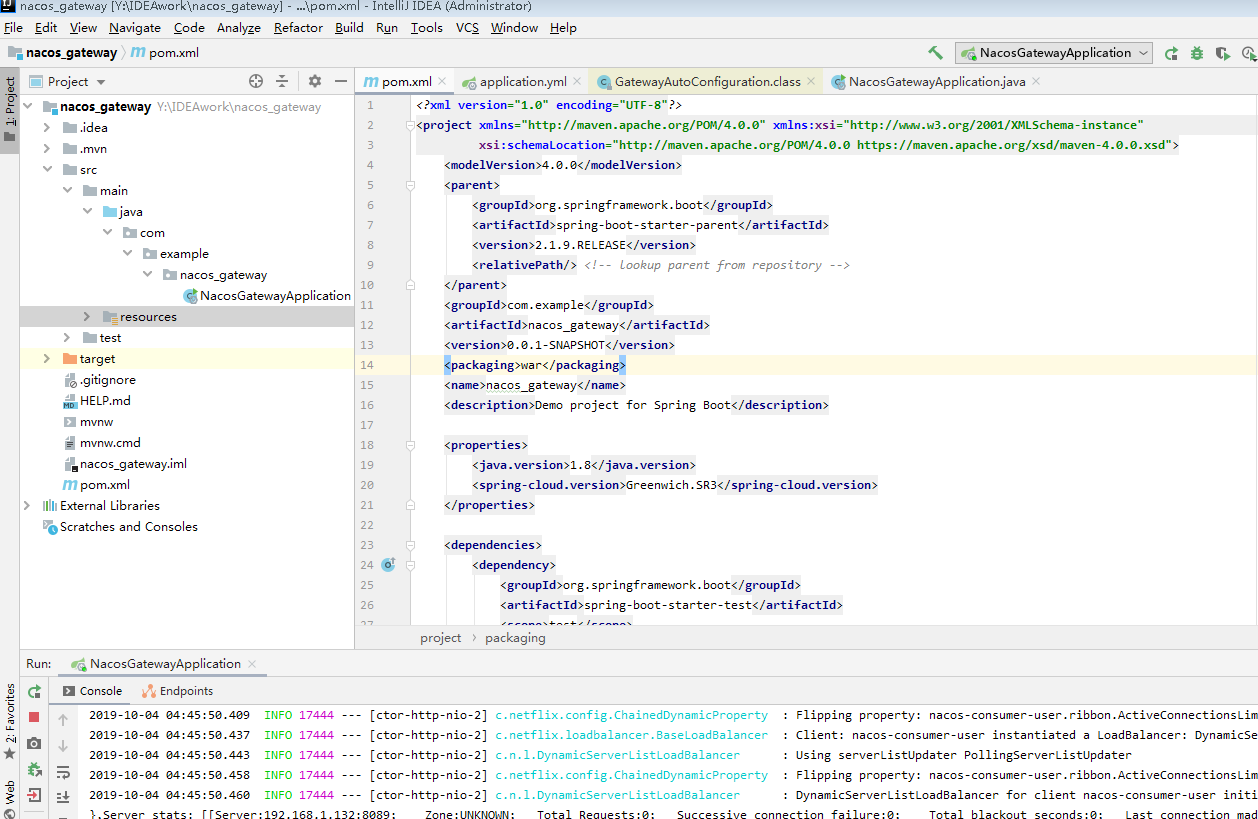Expand the target folder

coord(47,359)
